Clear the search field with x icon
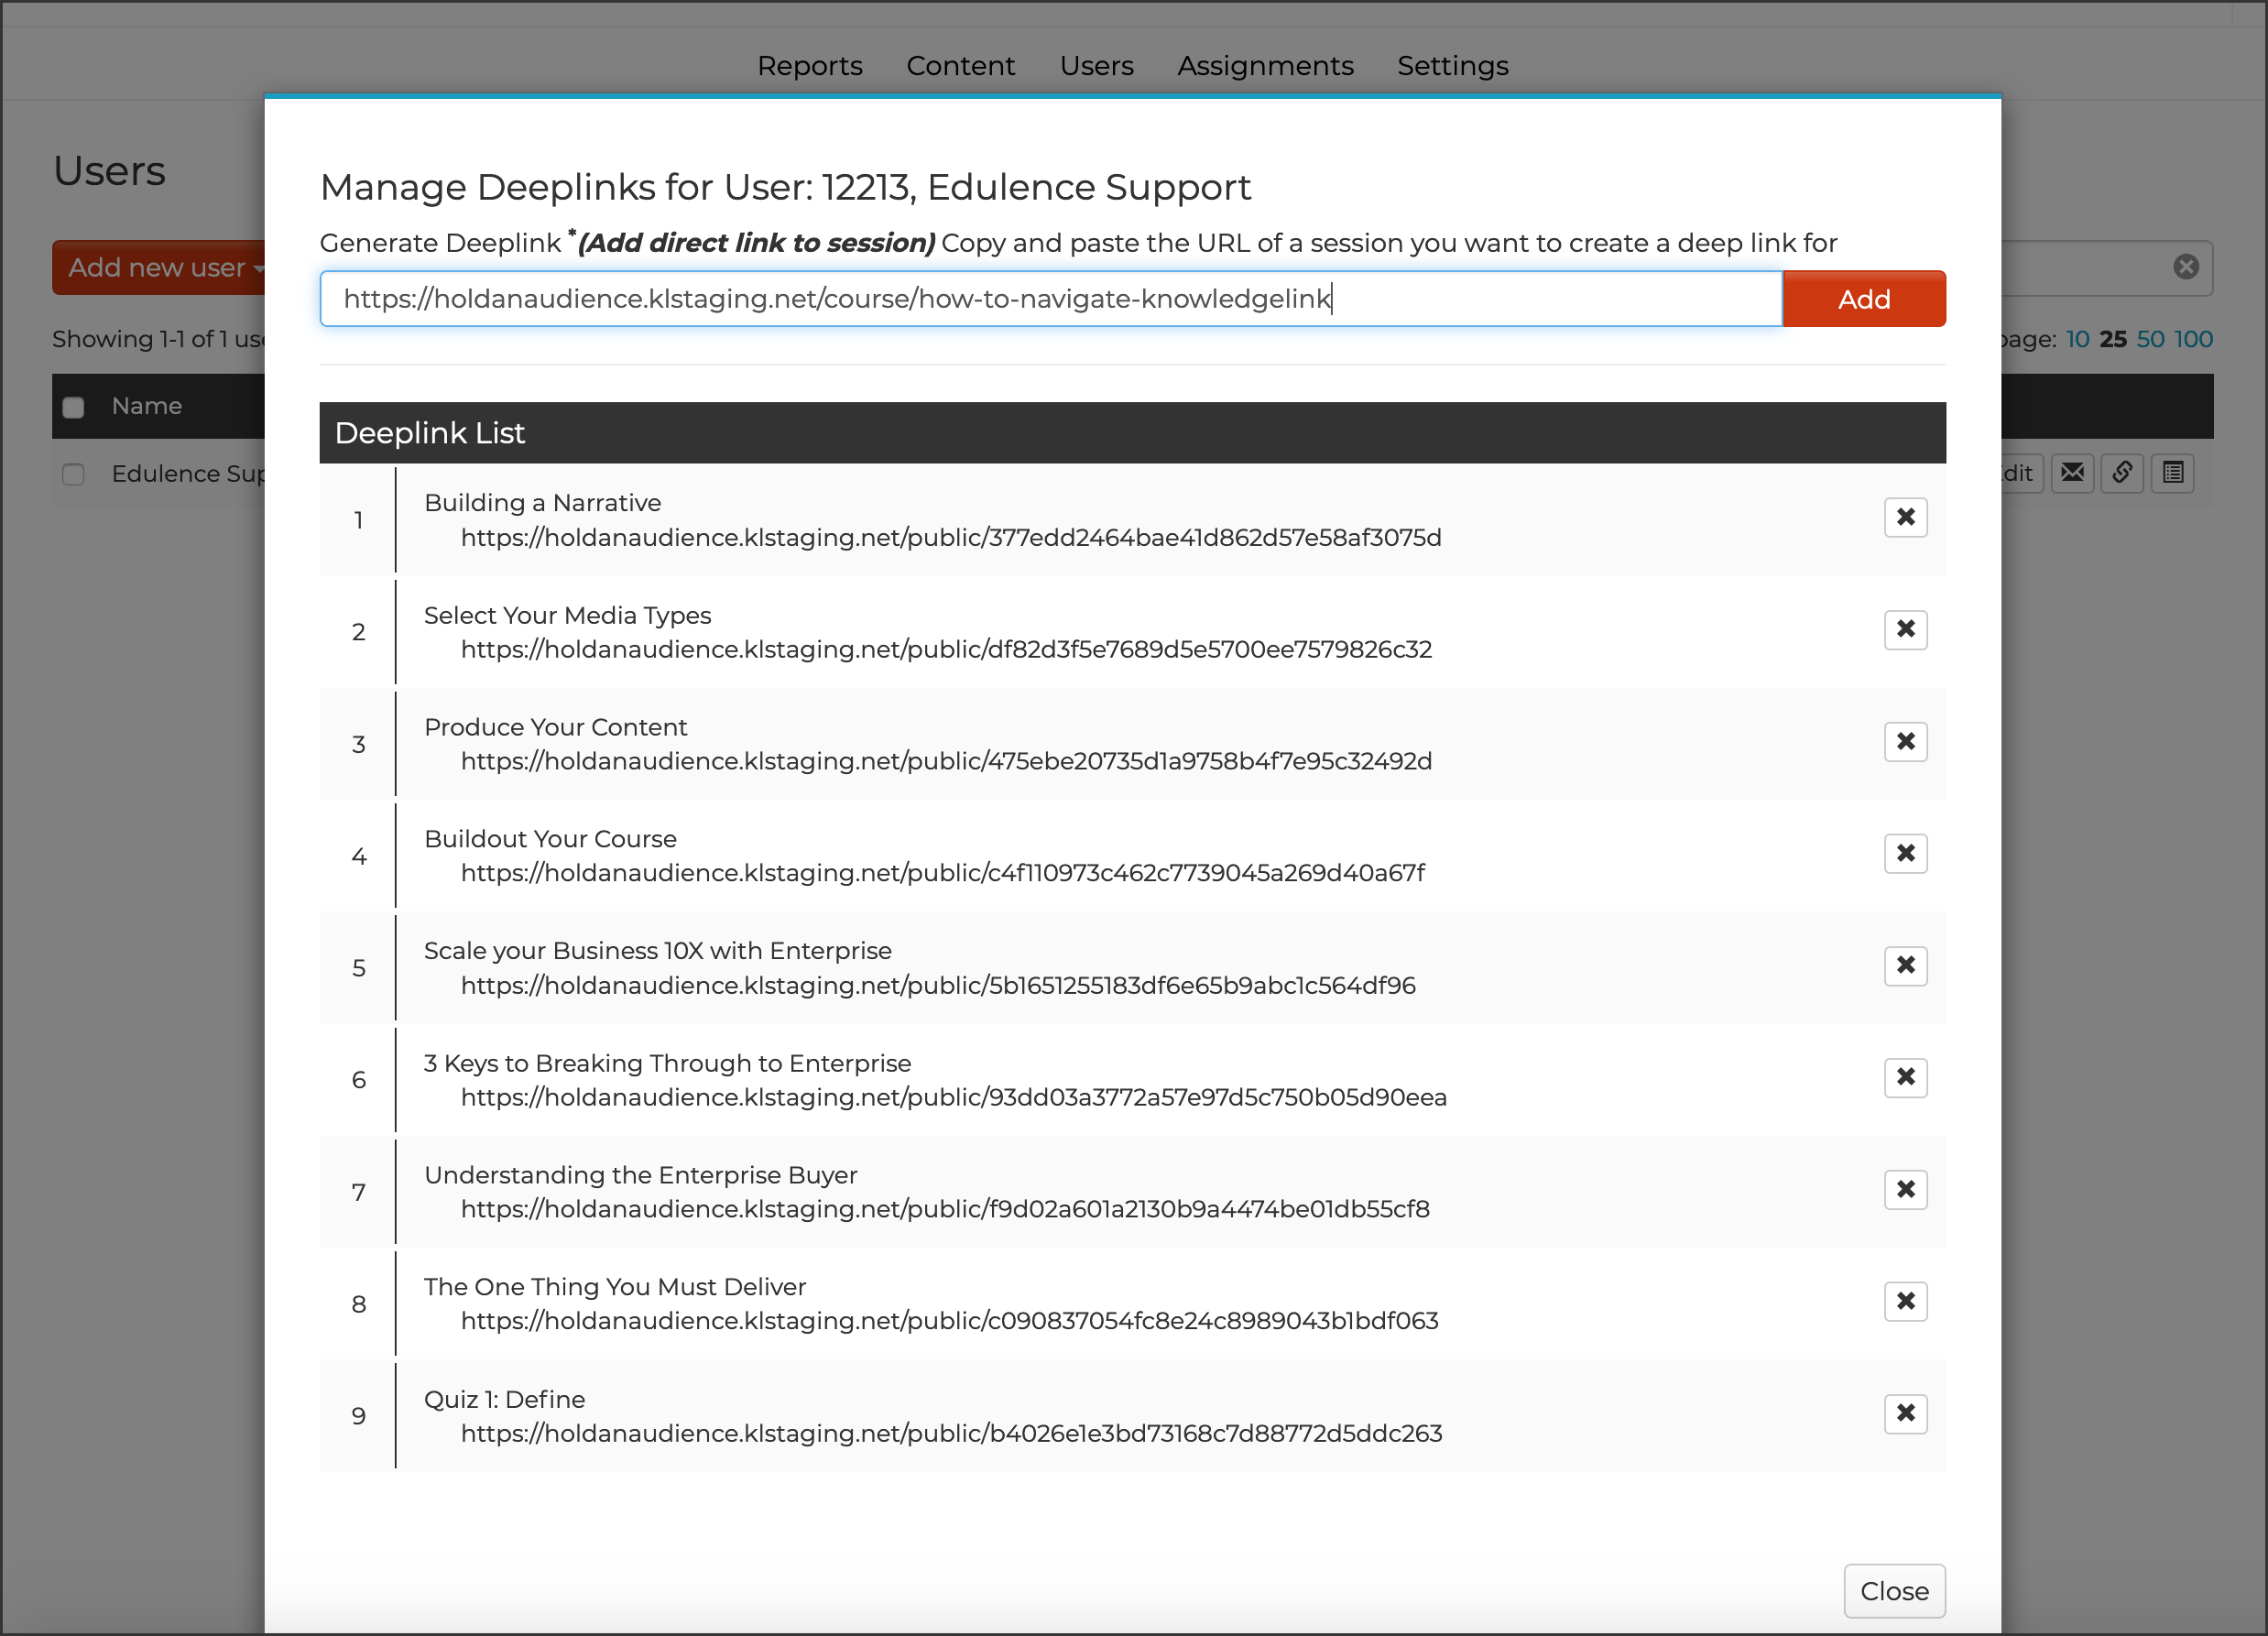 (2186, 266)
